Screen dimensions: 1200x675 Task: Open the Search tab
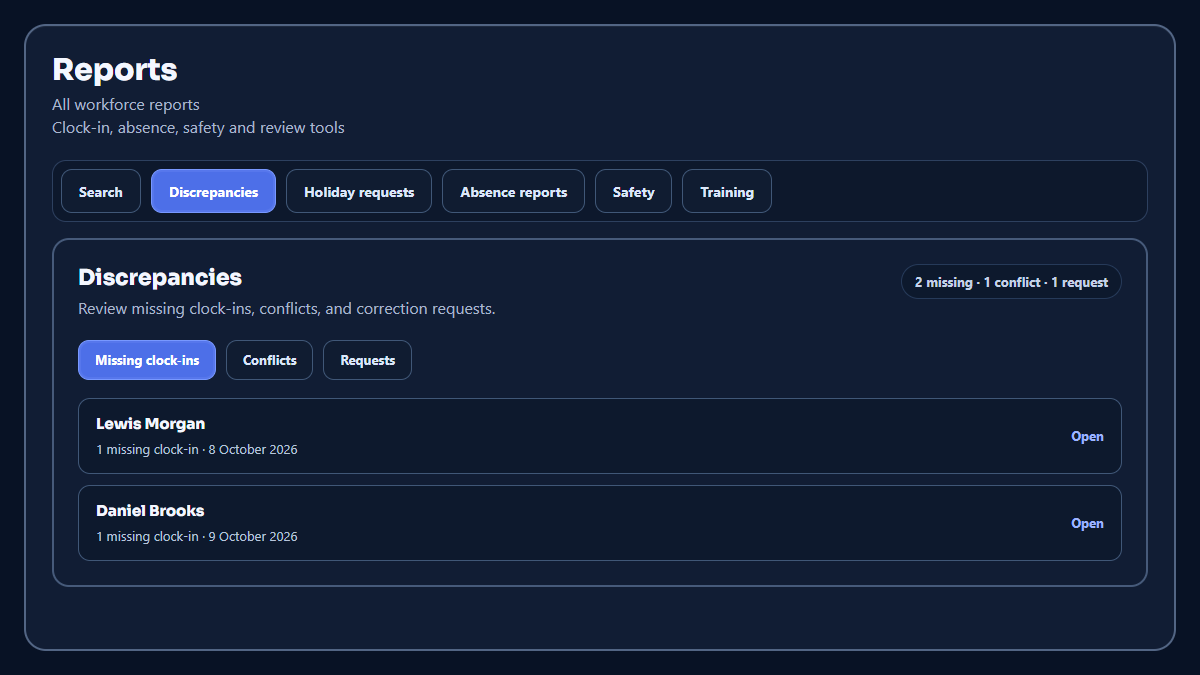[x=101, y=191]
